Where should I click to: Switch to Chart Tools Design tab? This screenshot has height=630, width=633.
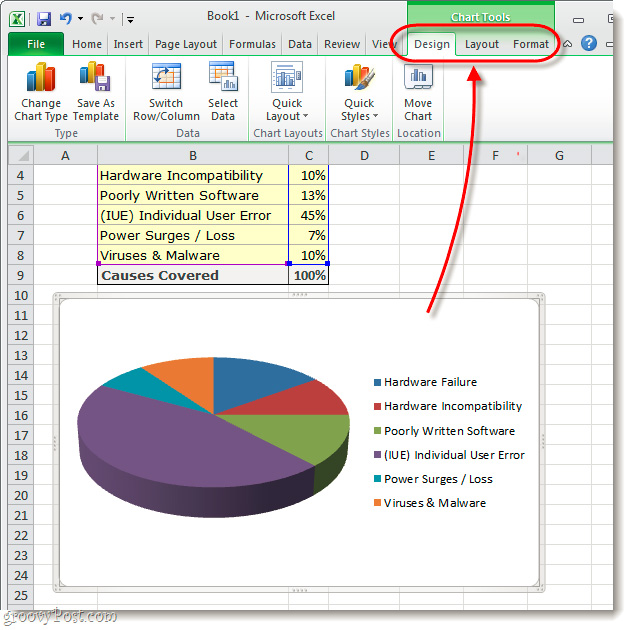tap(432, 44)
